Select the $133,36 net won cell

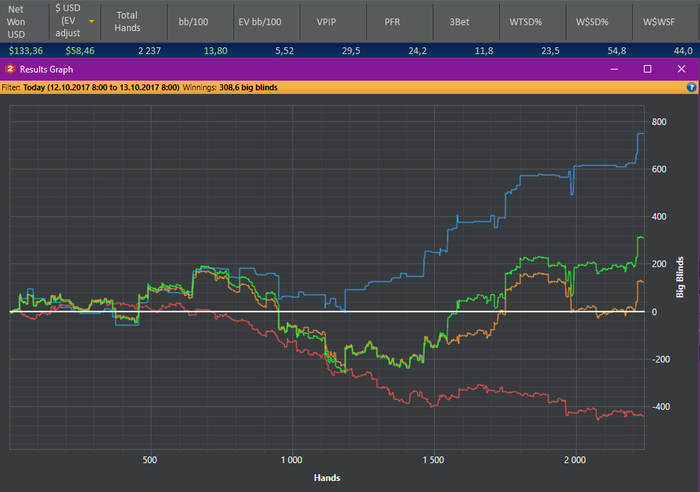point(26,50)
